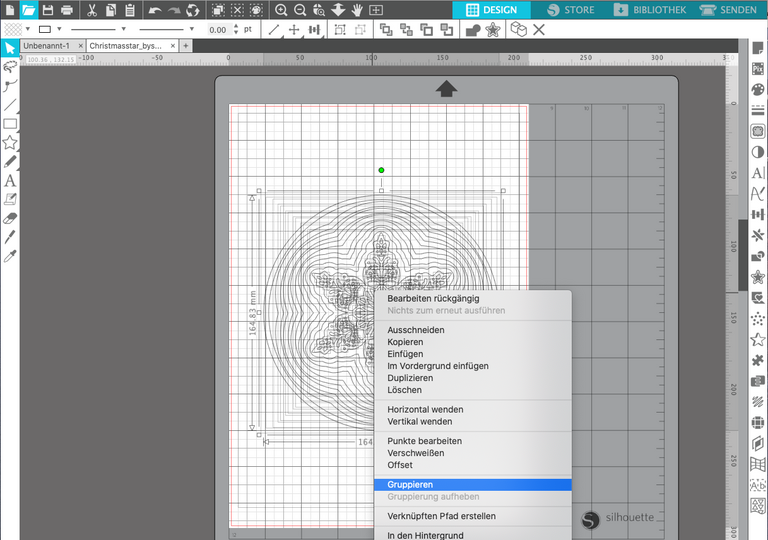The image size is (768, 540).
Task: Select the Pan hand tool in top toolbar
Action: (x=357, y=10)
